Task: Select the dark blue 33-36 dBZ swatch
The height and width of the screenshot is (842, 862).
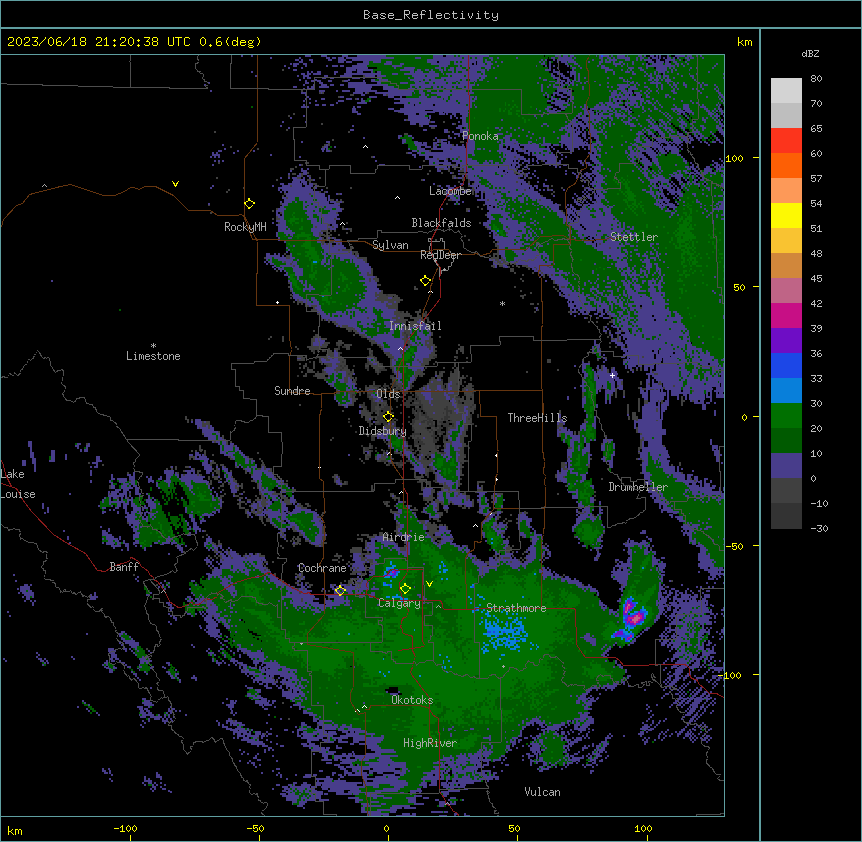Action: pyautogui.click(x=786, y=366)
